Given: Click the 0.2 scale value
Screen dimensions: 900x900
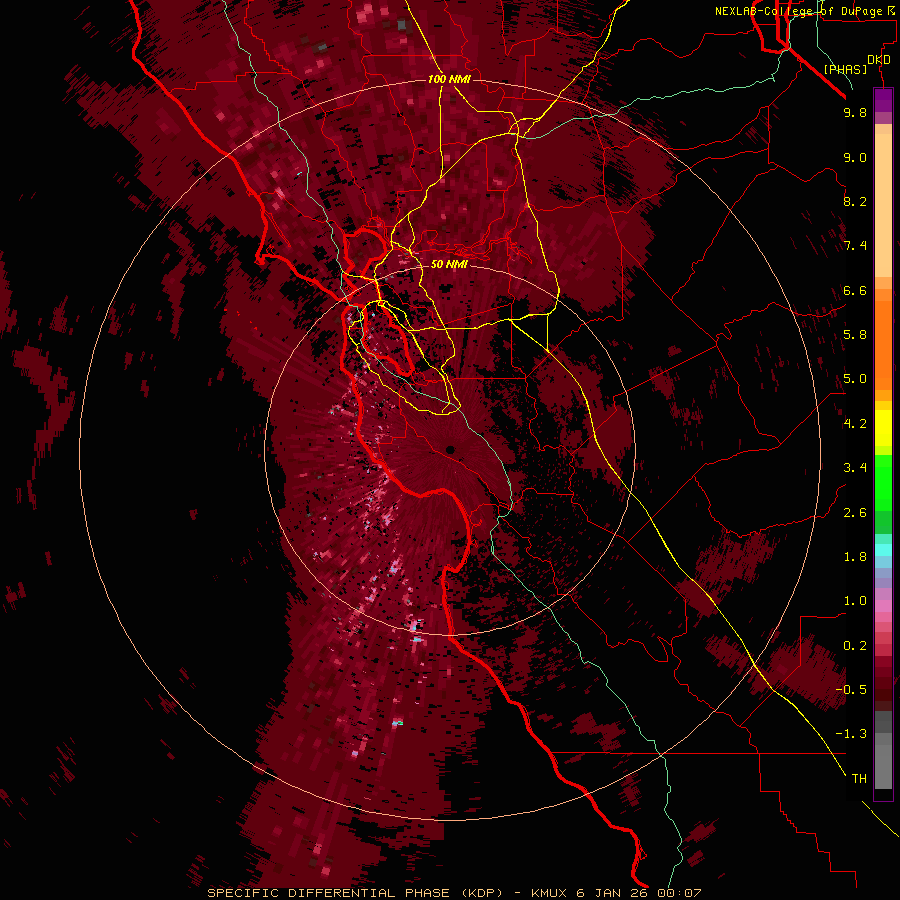Looking at the screenshot, I should pyautogui.click(x=855, y=646).
